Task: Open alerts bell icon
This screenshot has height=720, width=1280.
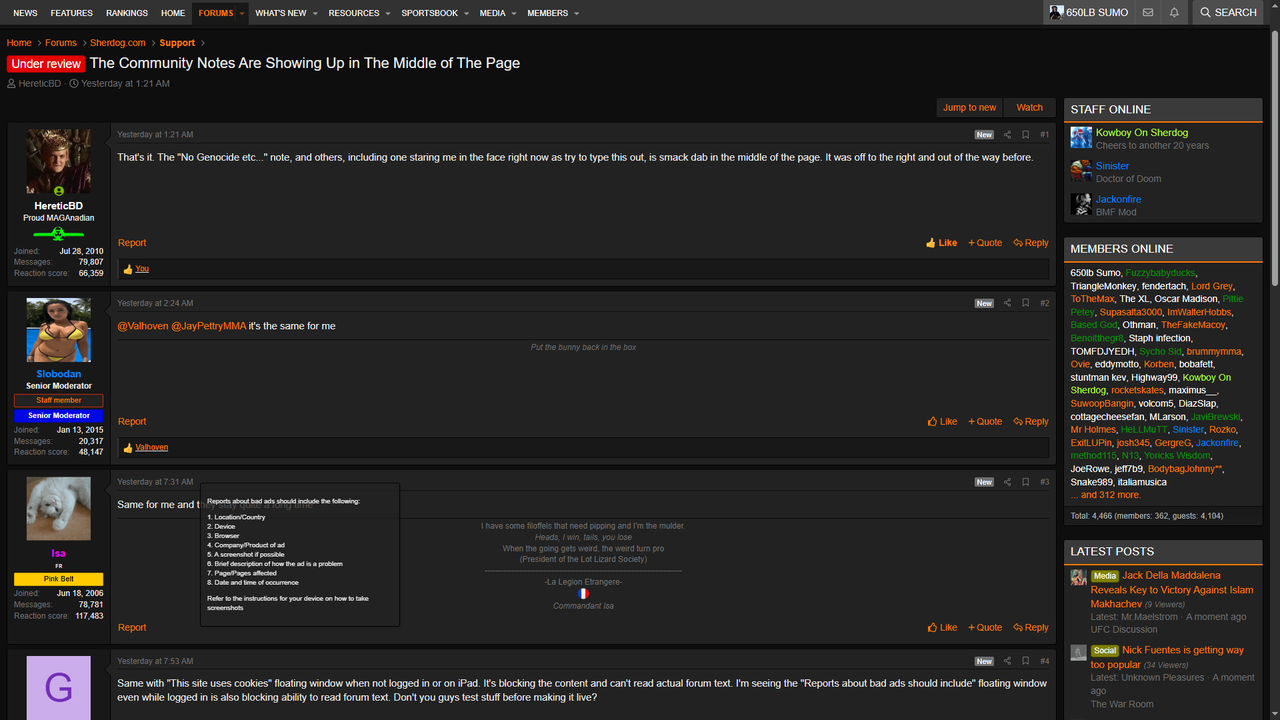Action: tap(1174, 13)
